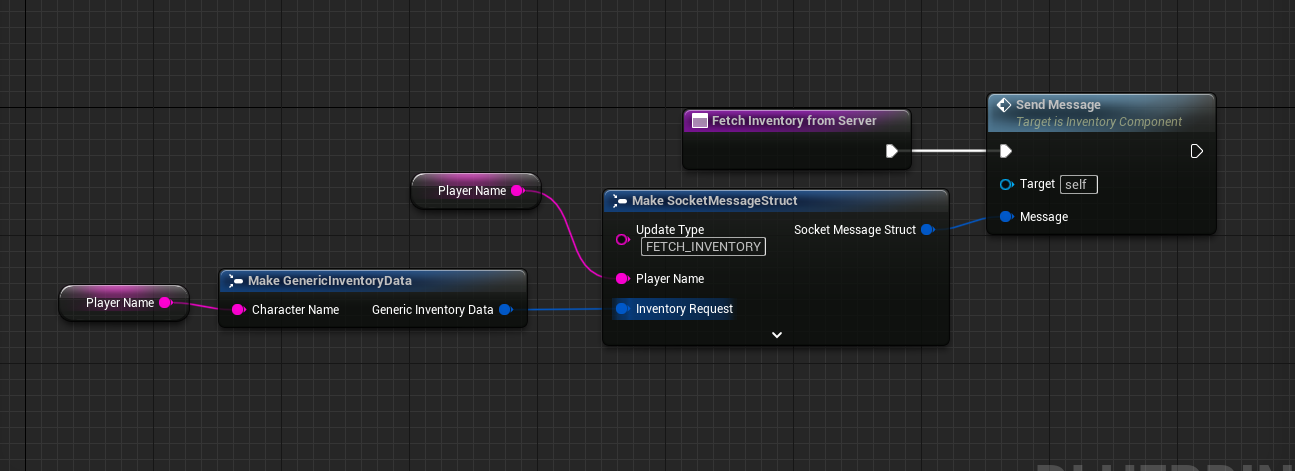Select the Send Message node title
The image size is (1295, 471).
click(x=1058, y=104)
